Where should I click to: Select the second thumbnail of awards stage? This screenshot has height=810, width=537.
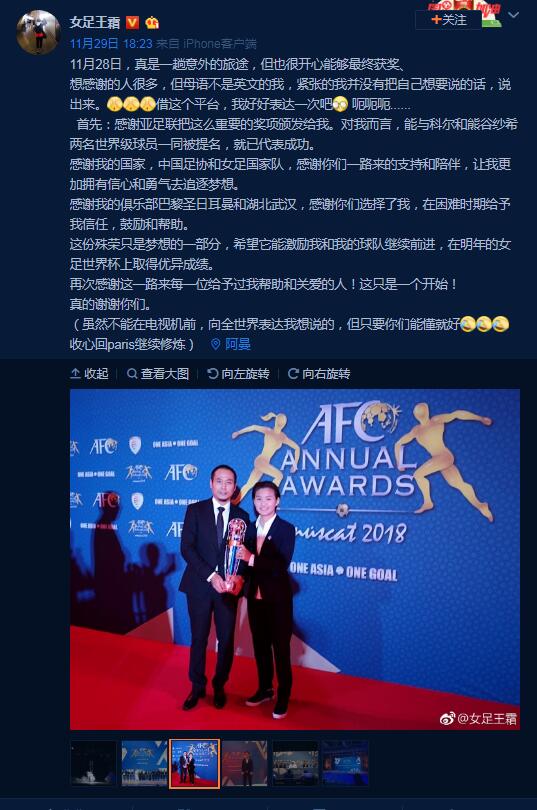point(144,763)
